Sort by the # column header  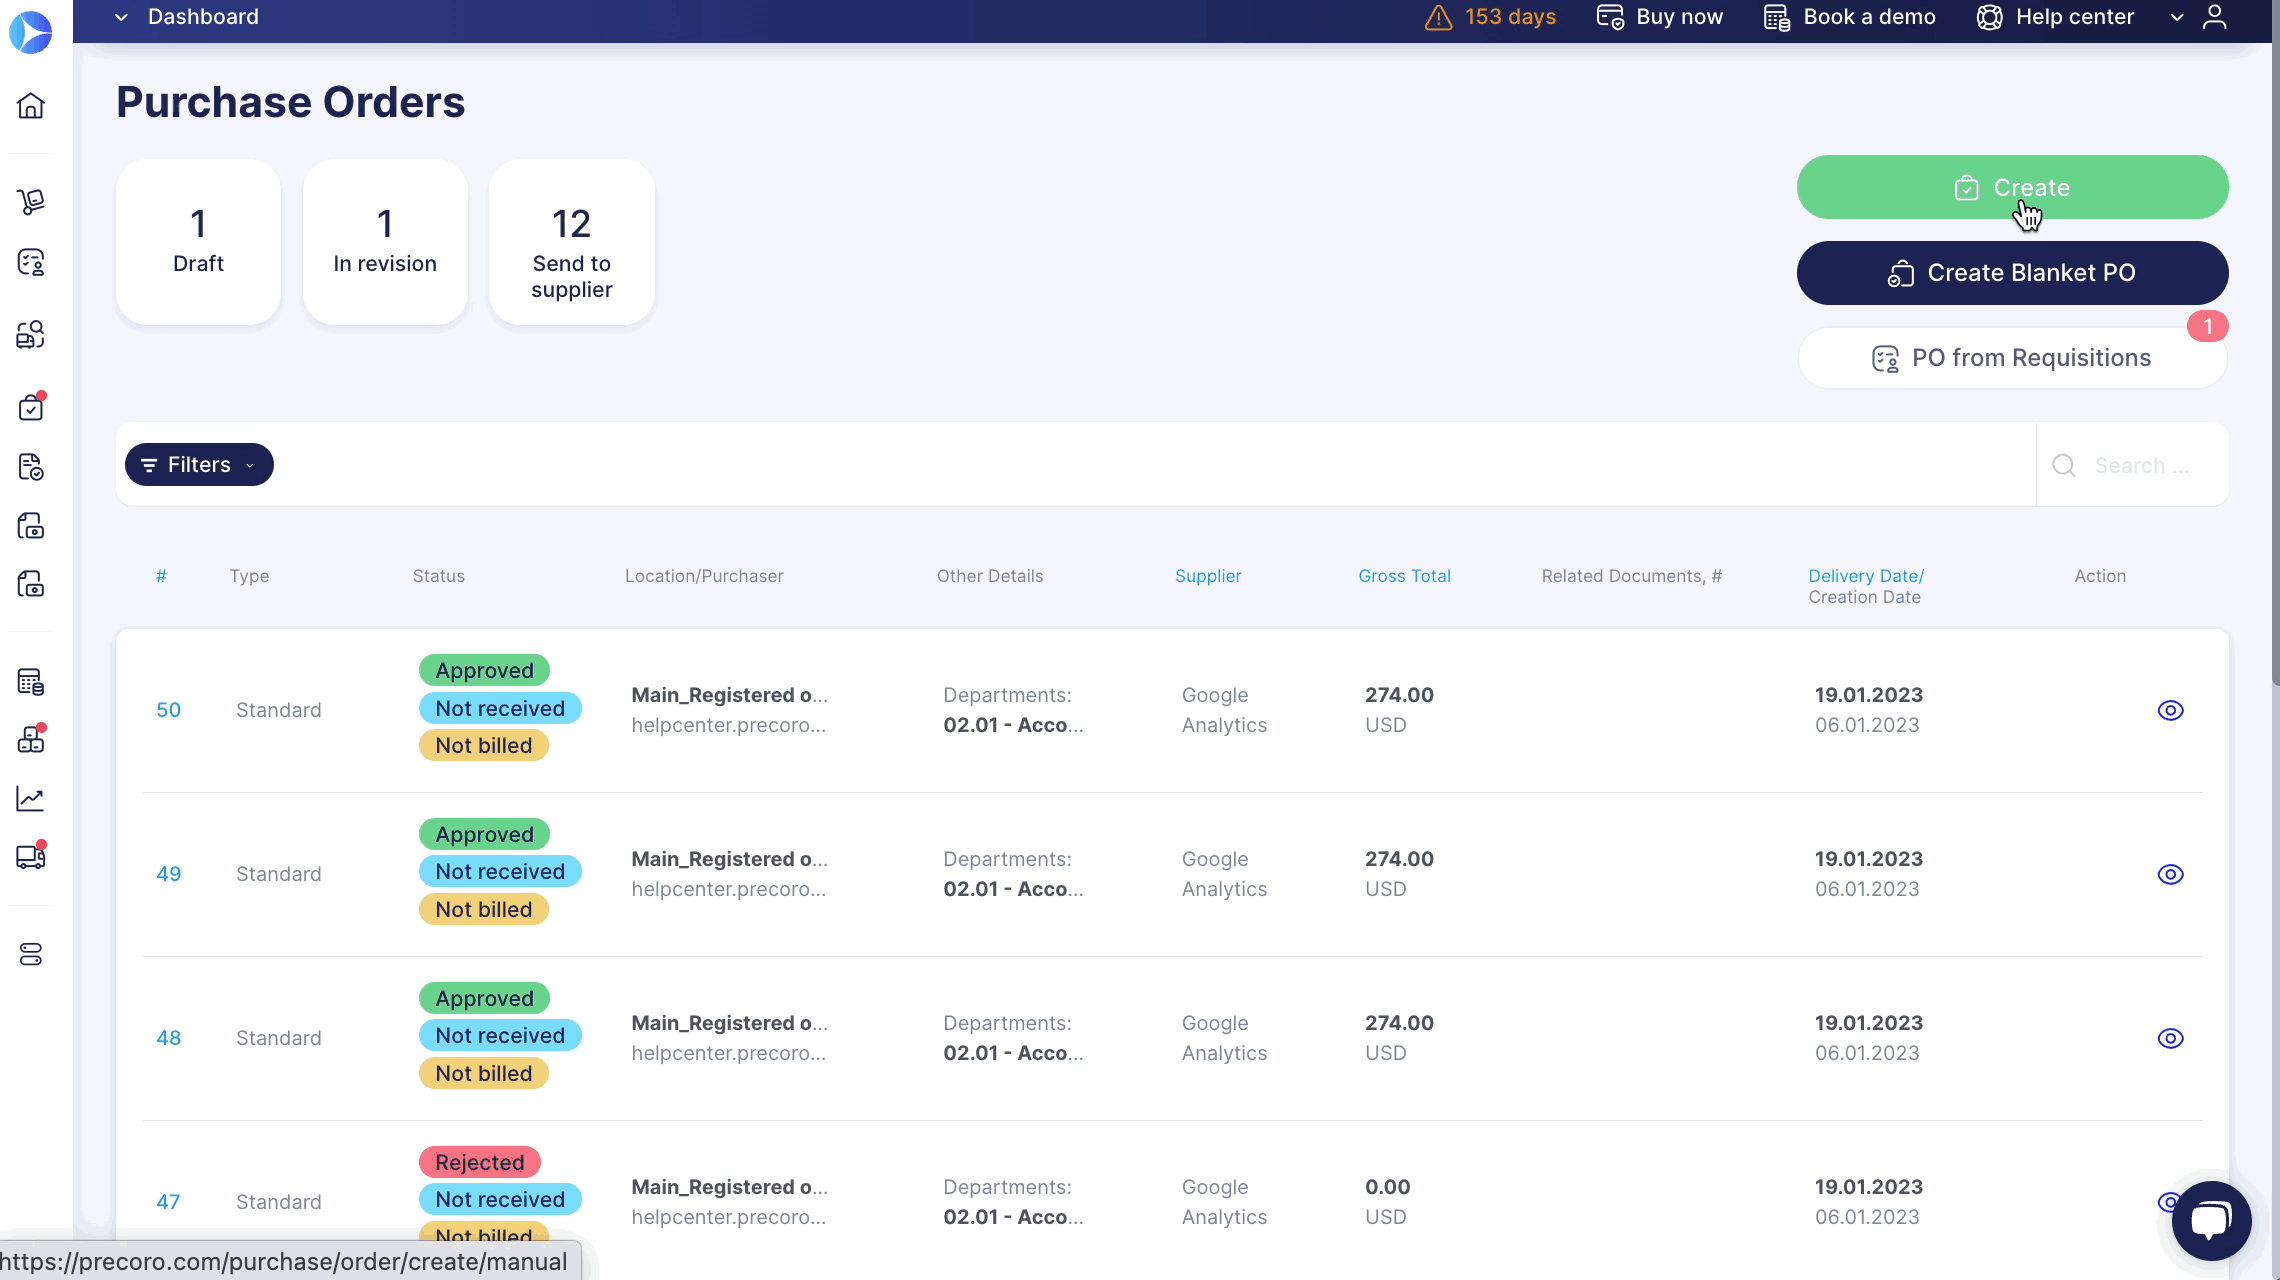click(x=161, y=576)
